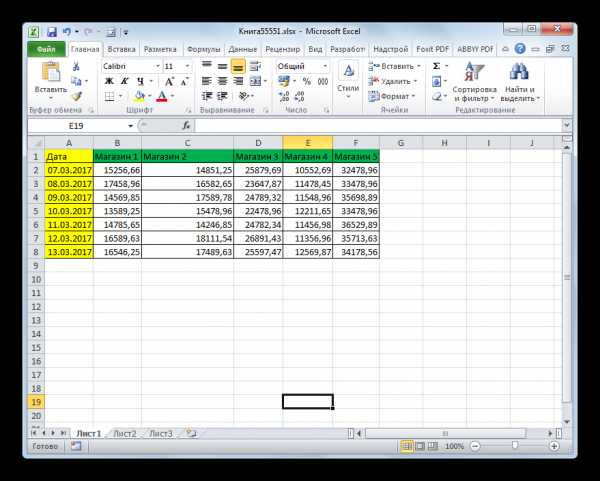
Task: Apply fill color bucket
Action: coord(140,96)
